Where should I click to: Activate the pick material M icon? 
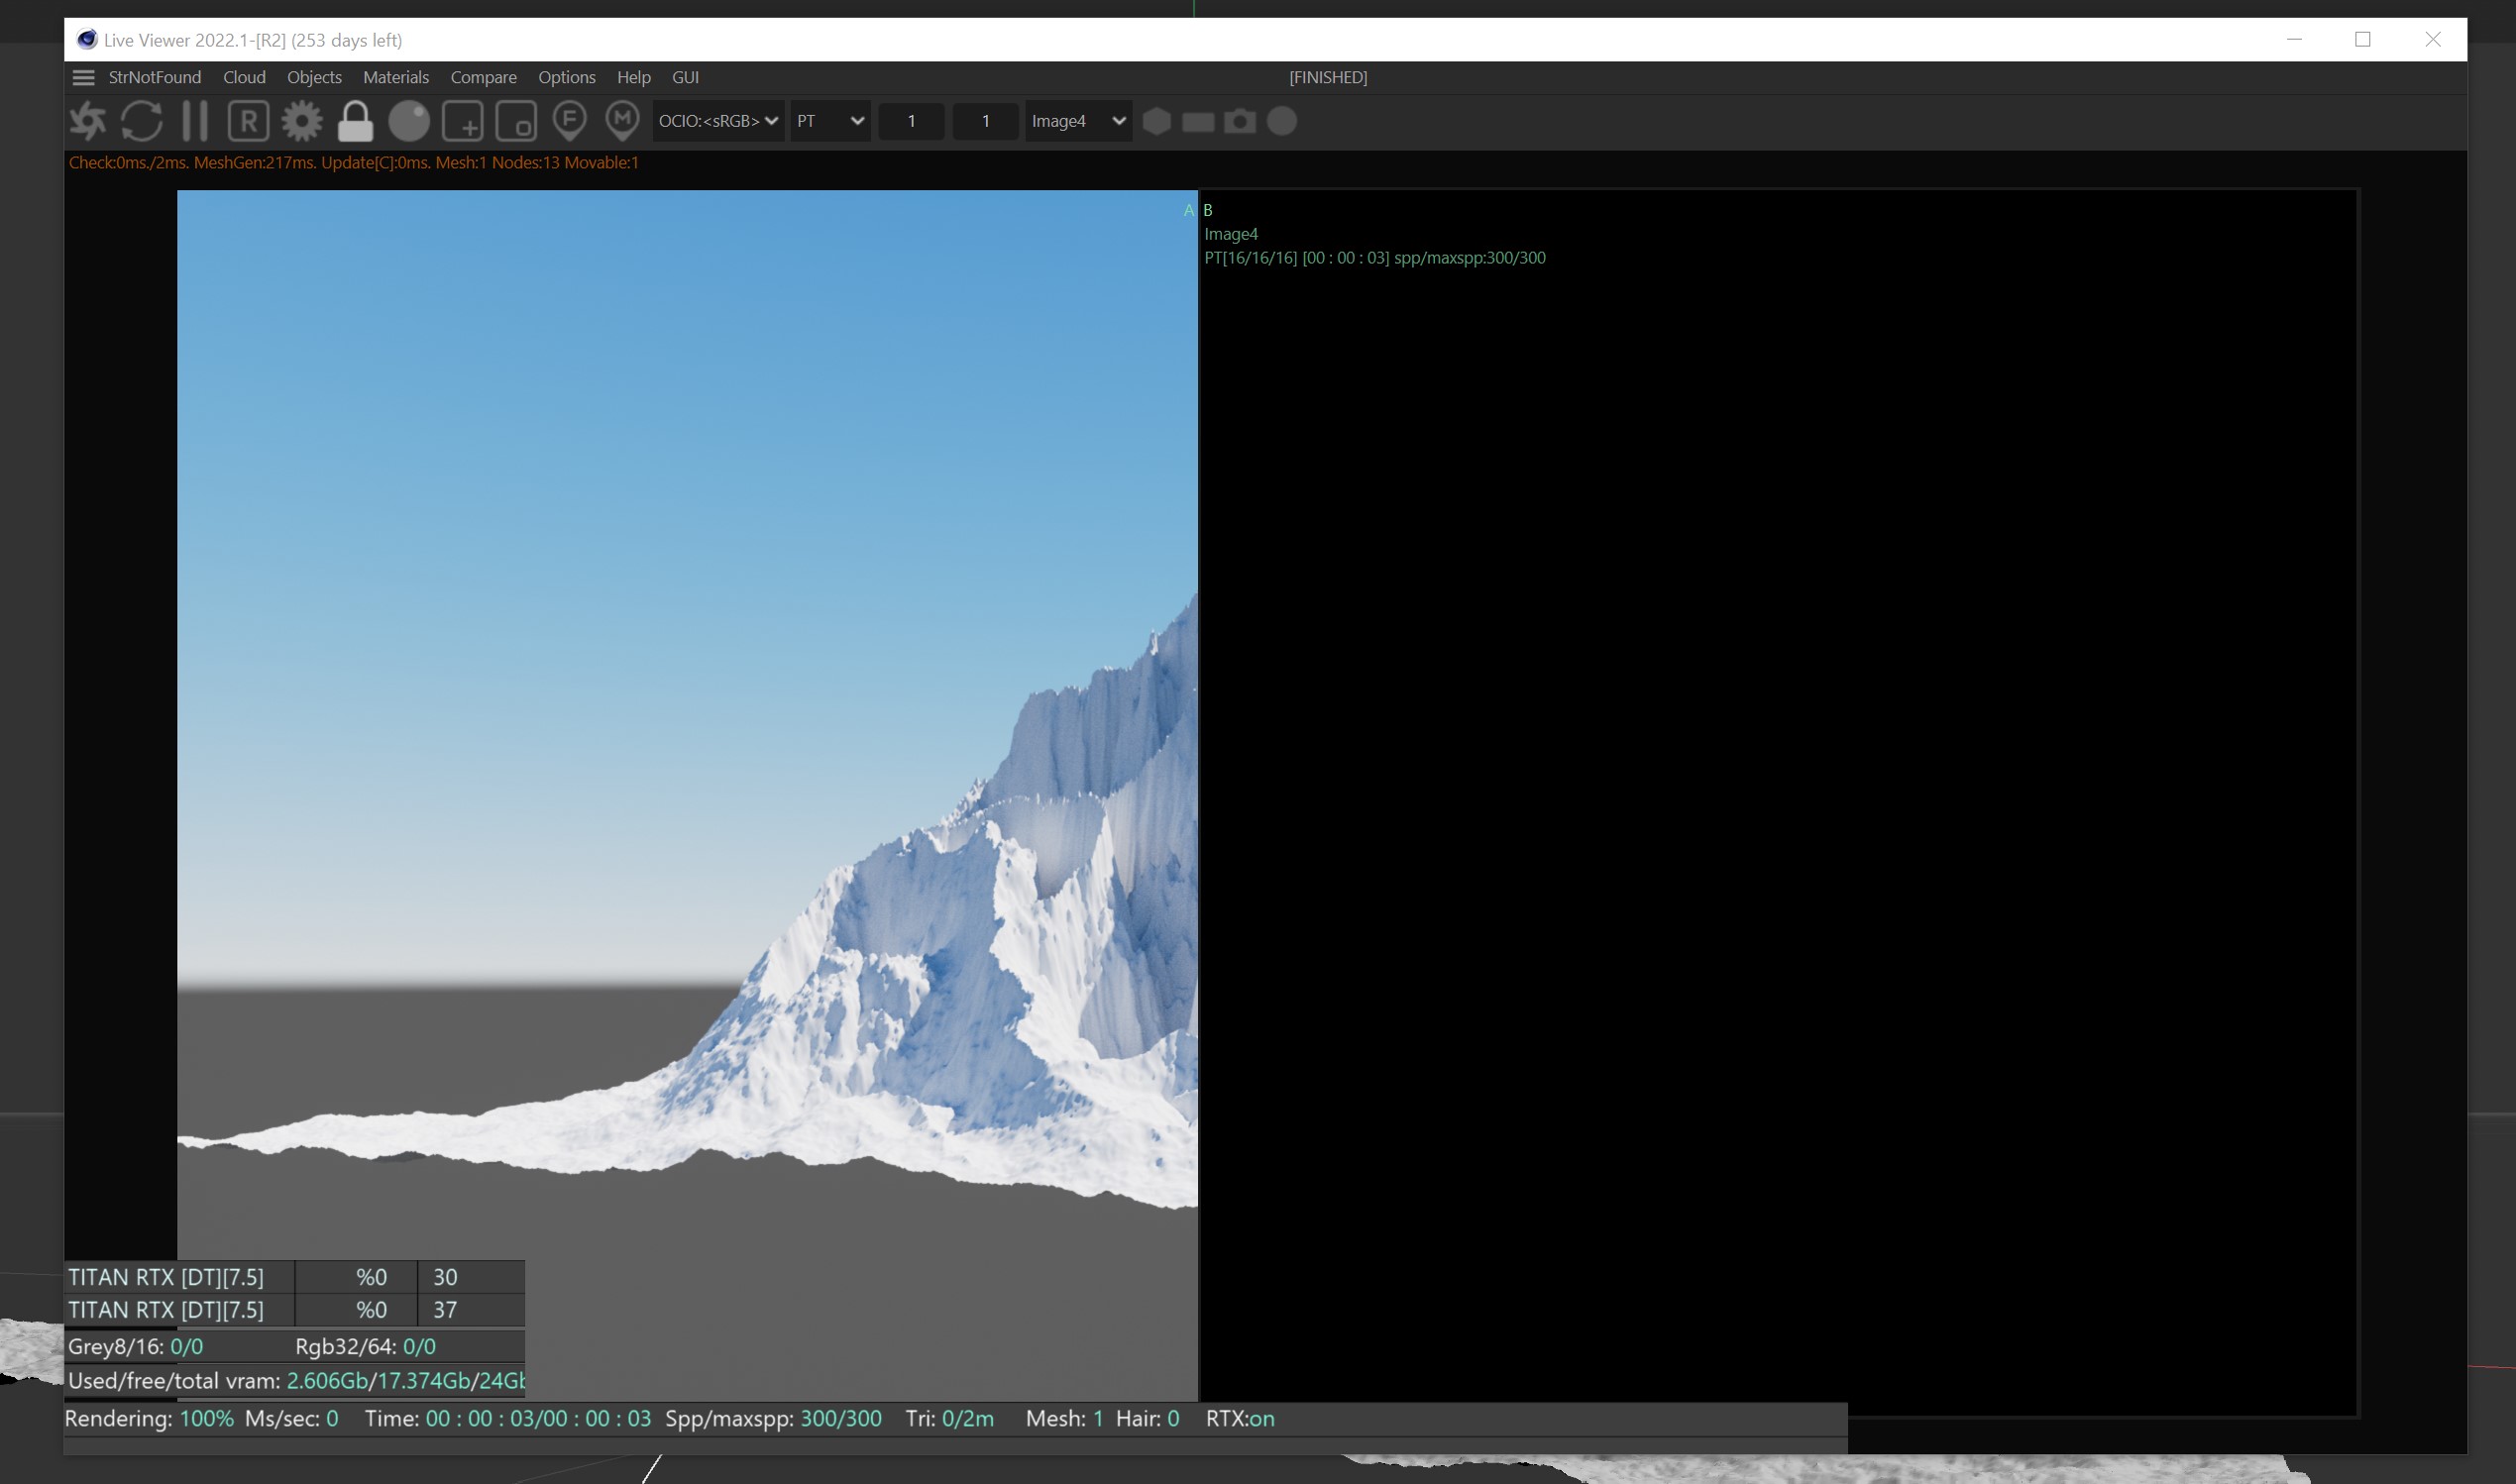(622, 121)
